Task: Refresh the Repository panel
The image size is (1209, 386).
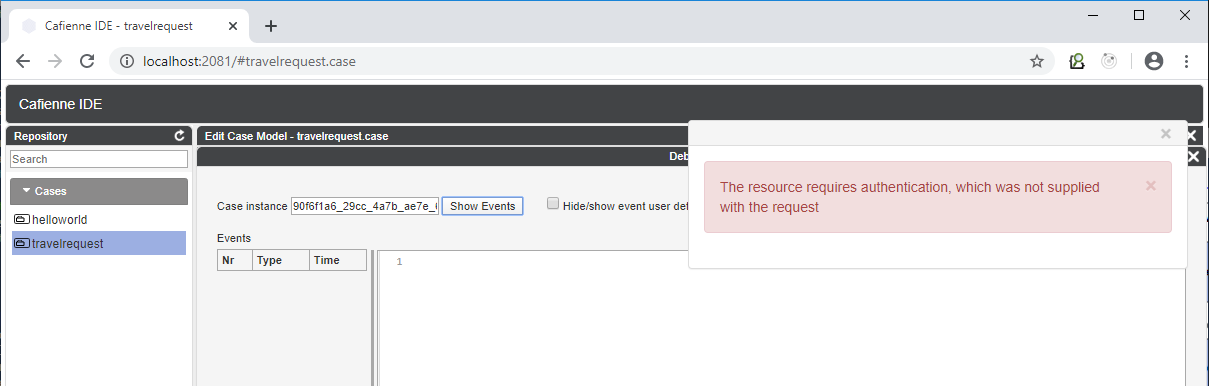Action: click(180, 136)
